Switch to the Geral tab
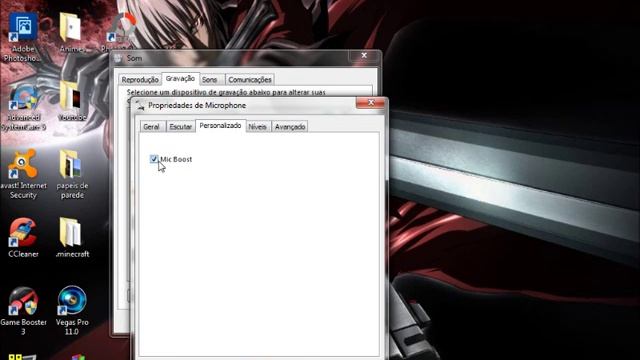 tap(151, 127)
